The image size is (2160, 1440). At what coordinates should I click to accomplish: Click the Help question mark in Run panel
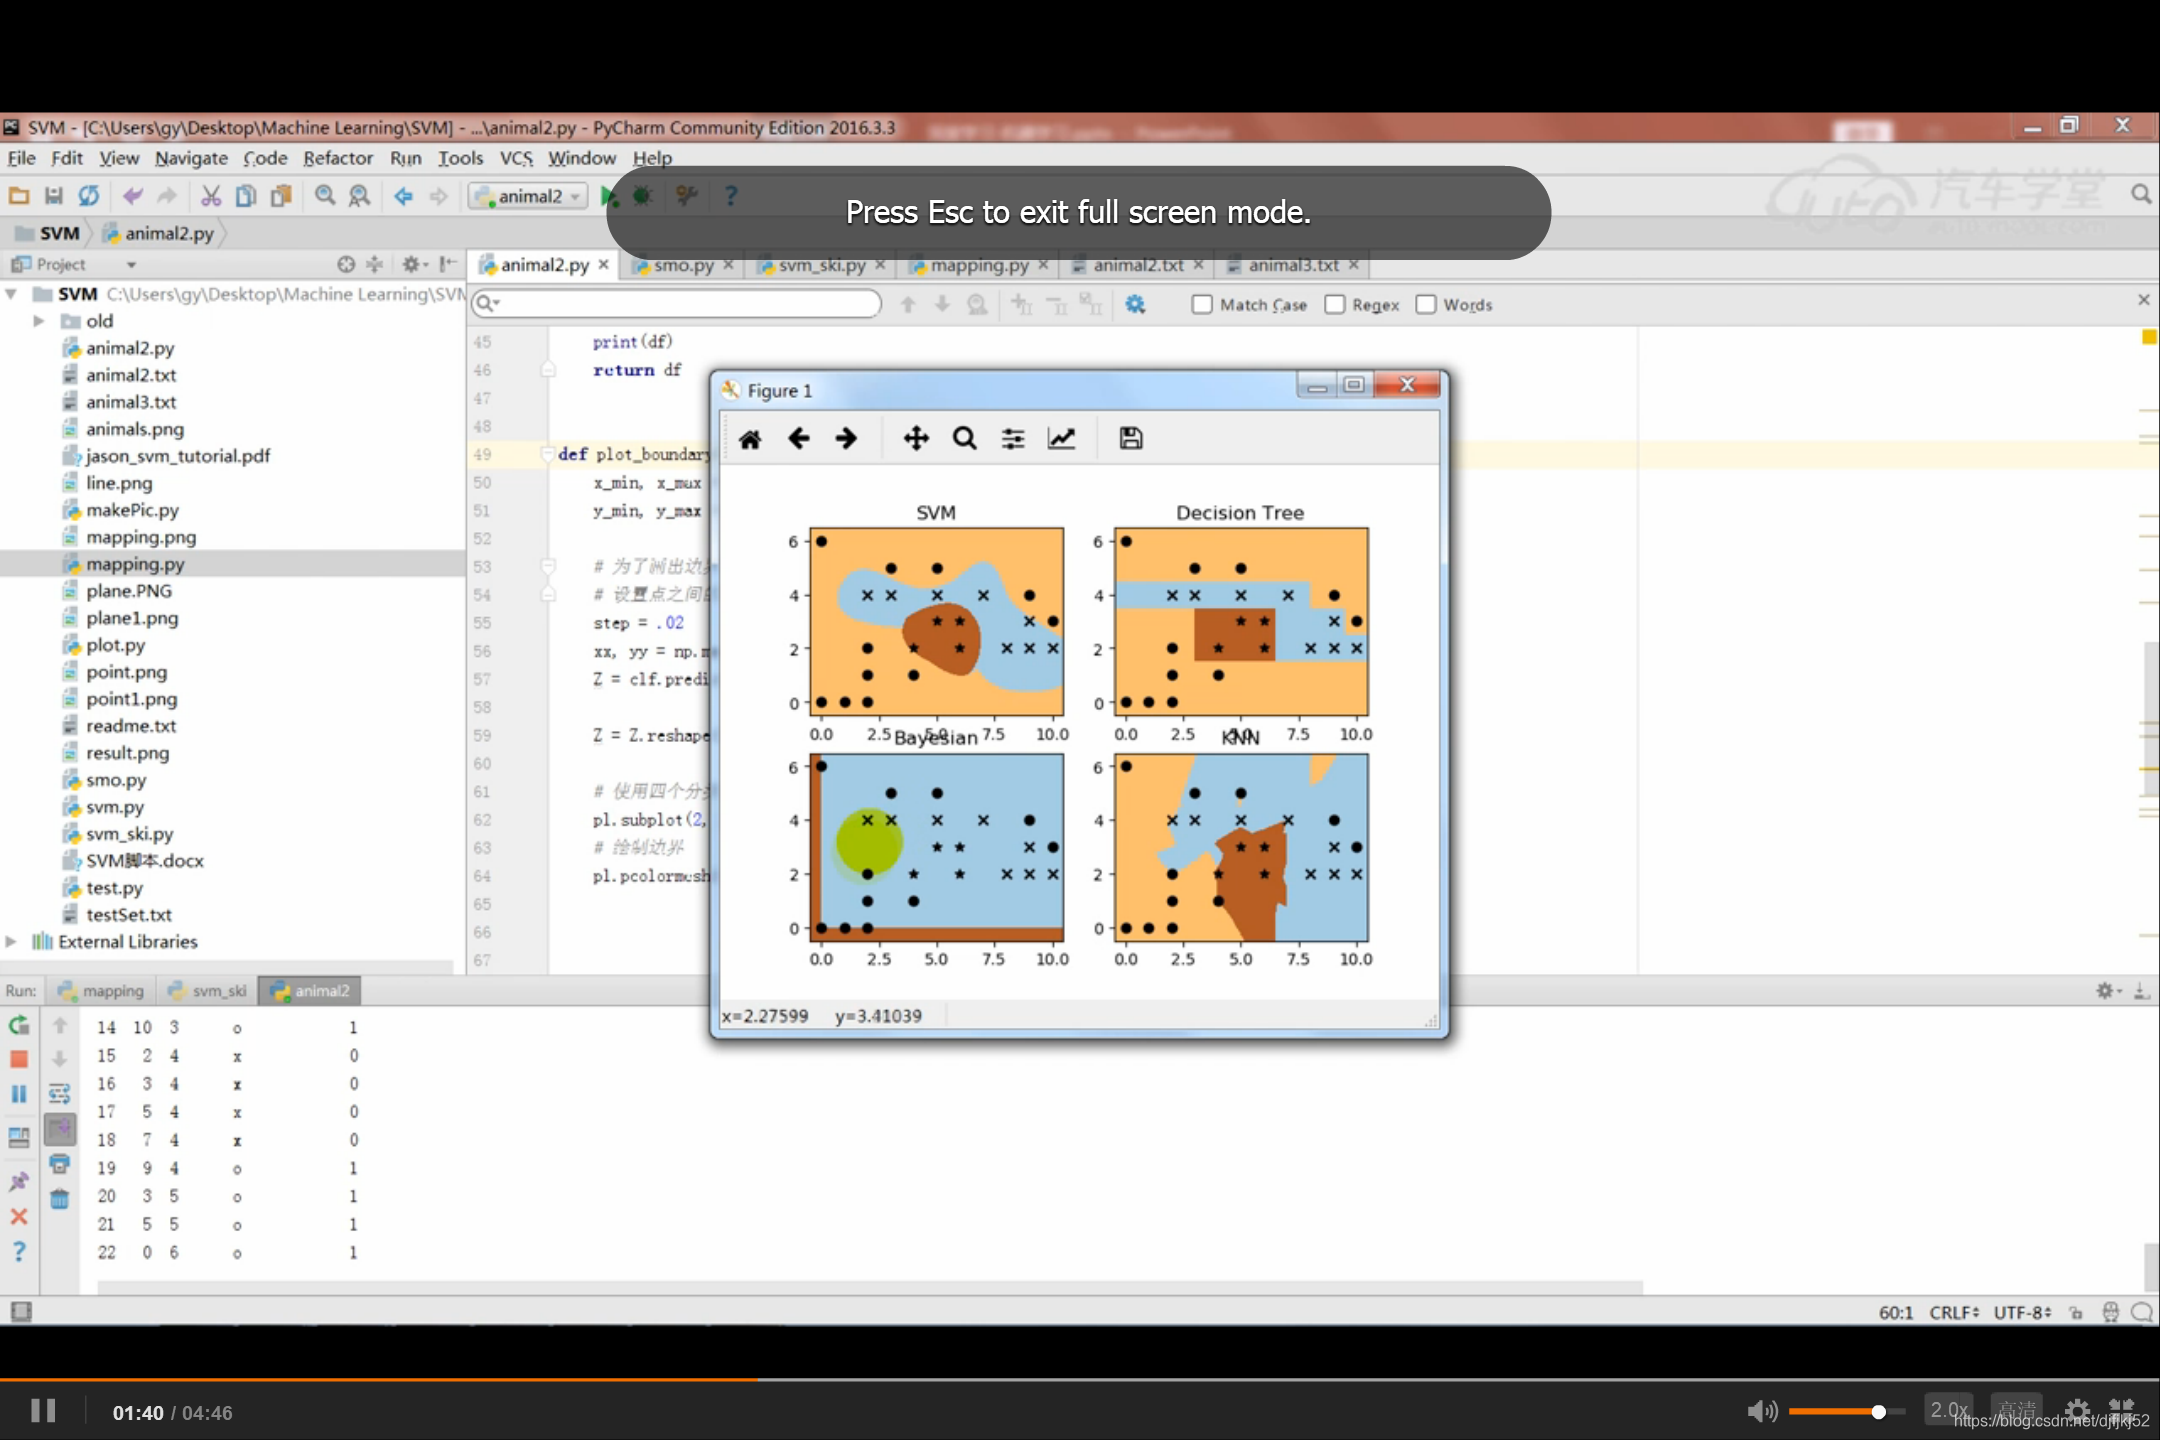19,1251
